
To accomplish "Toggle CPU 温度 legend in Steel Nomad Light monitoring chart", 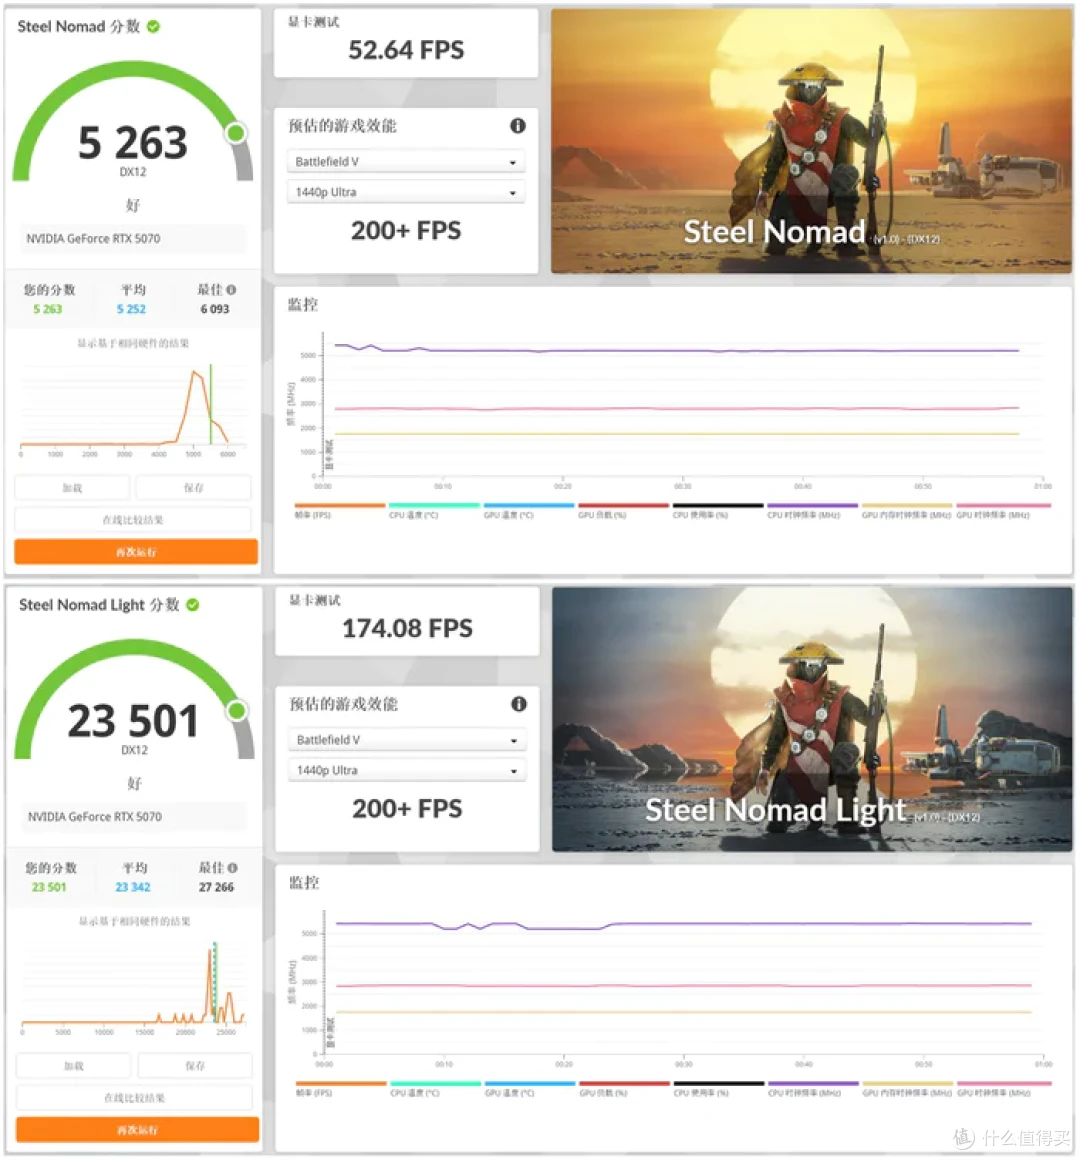I will pyautogui.click(x=436, y=1088).
